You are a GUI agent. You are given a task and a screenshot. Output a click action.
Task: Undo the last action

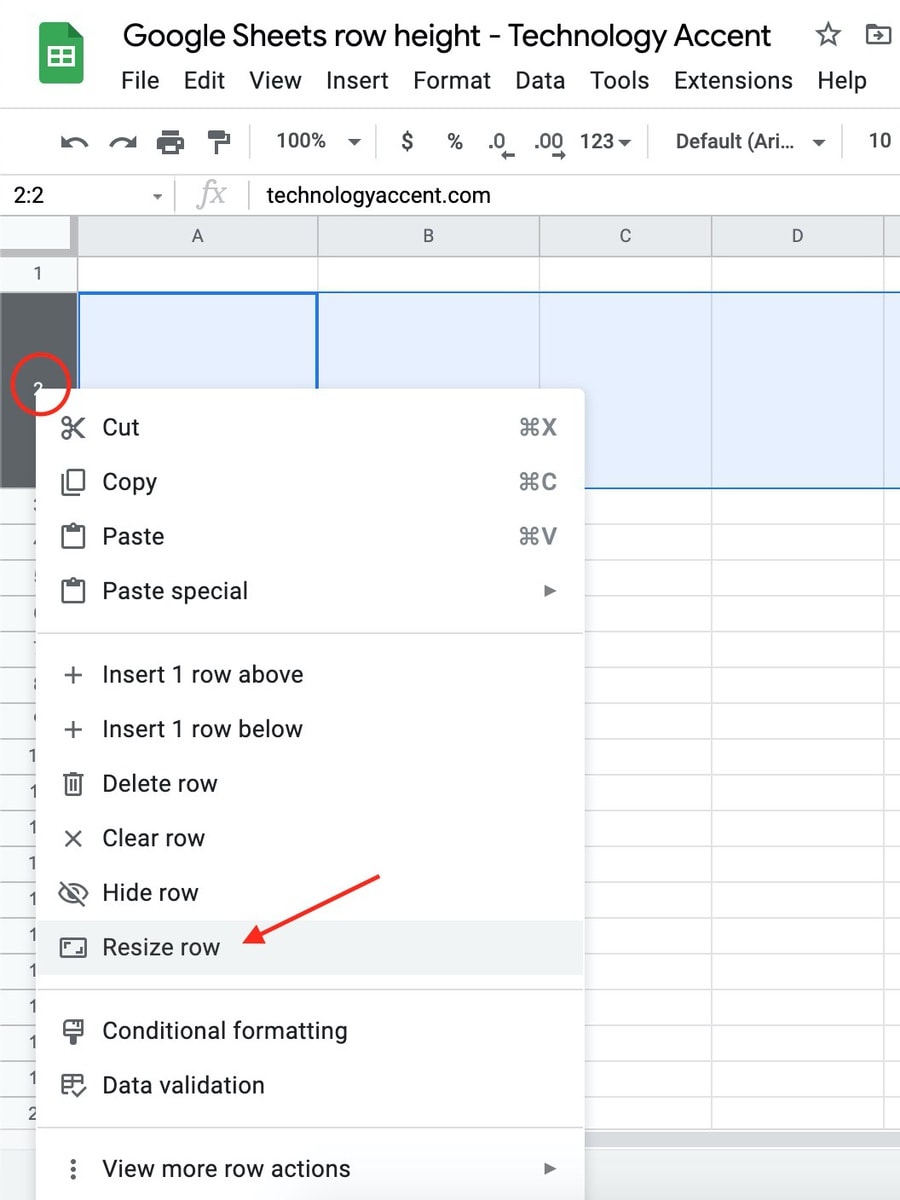[74, 142]
